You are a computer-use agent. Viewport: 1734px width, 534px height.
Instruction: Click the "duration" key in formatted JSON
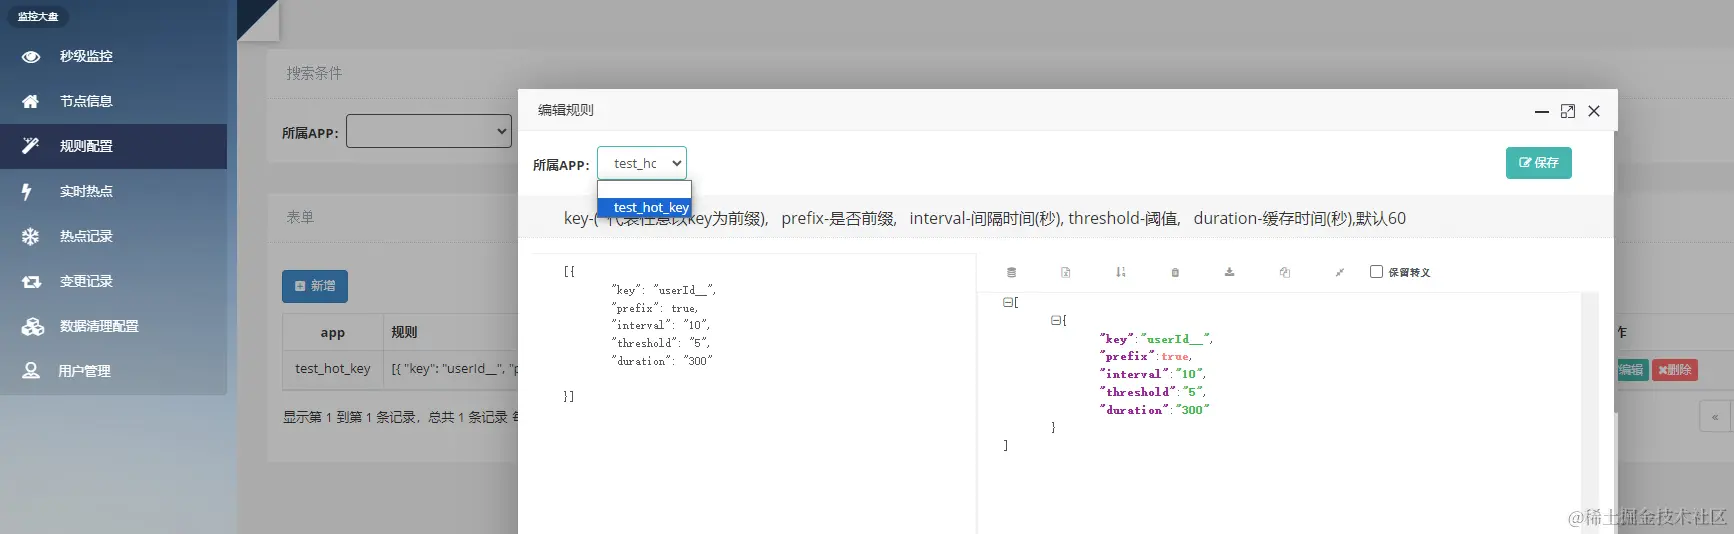pos(1134,410)
